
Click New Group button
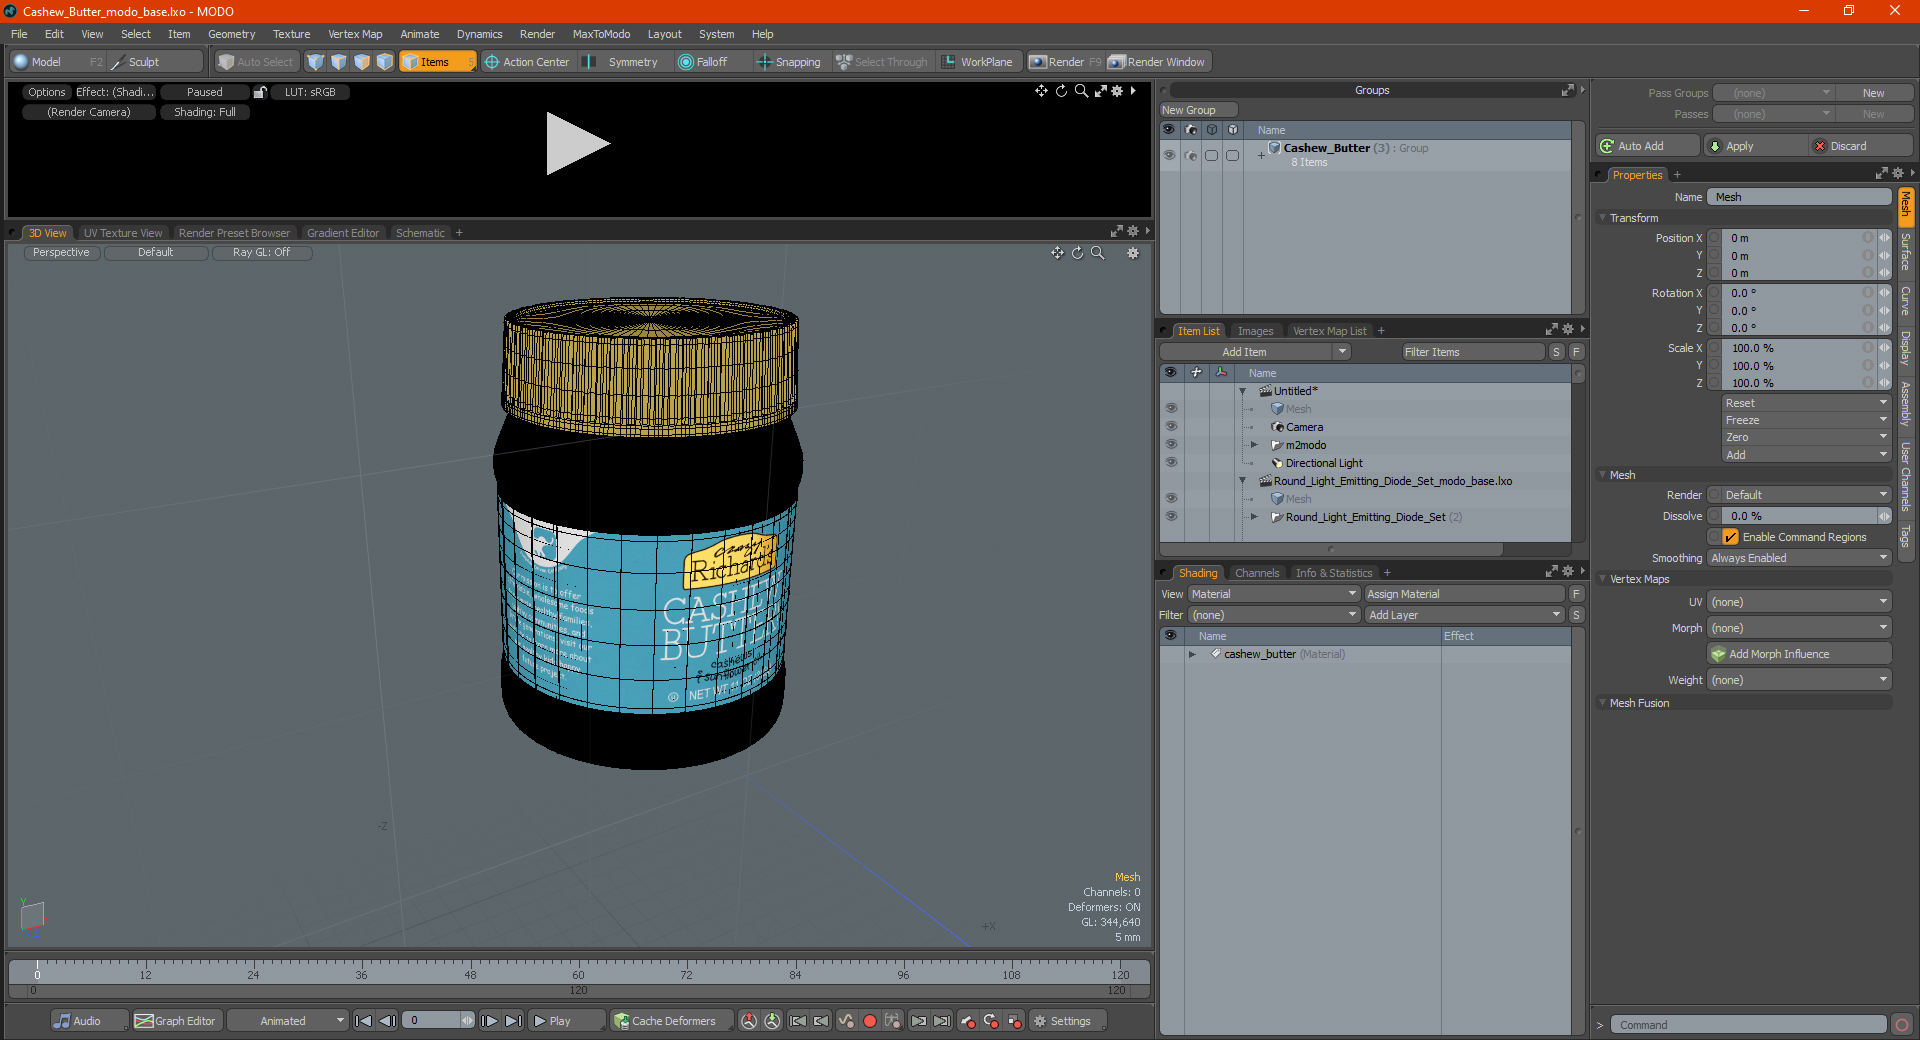[1198, 110]
